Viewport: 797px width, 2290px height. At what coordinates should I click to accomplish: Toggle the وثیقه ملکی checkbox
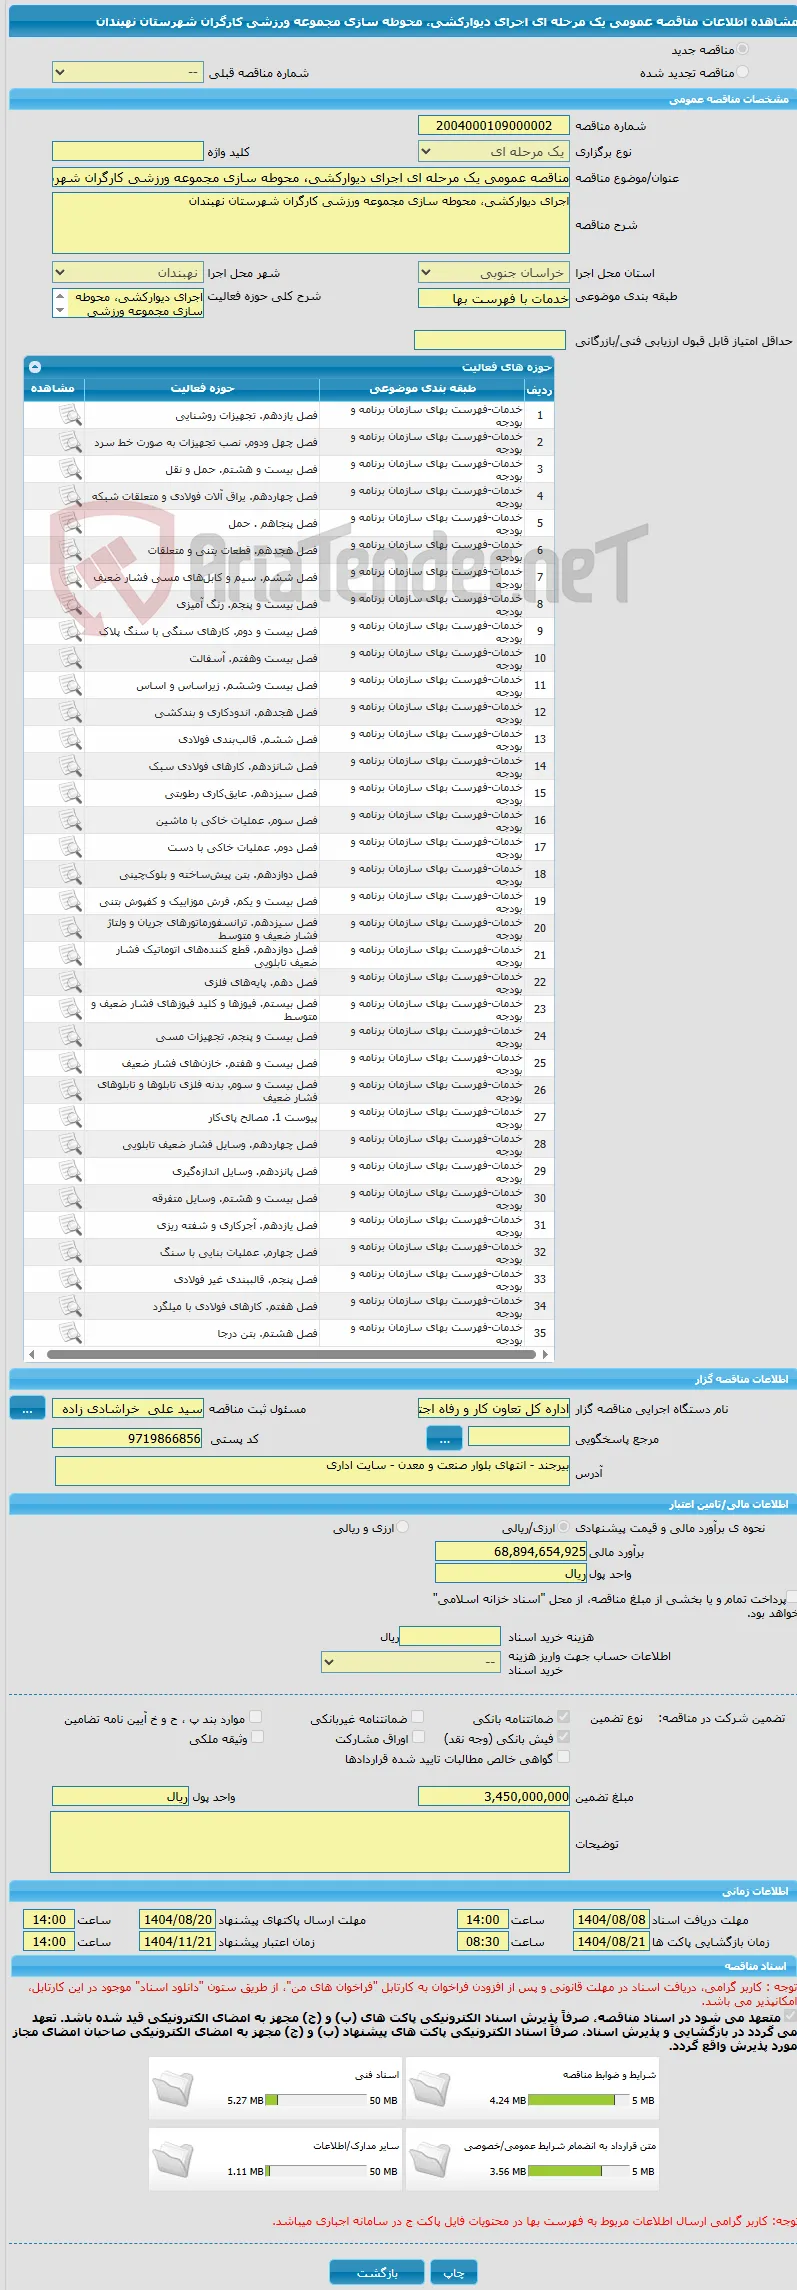(257, 1737)
